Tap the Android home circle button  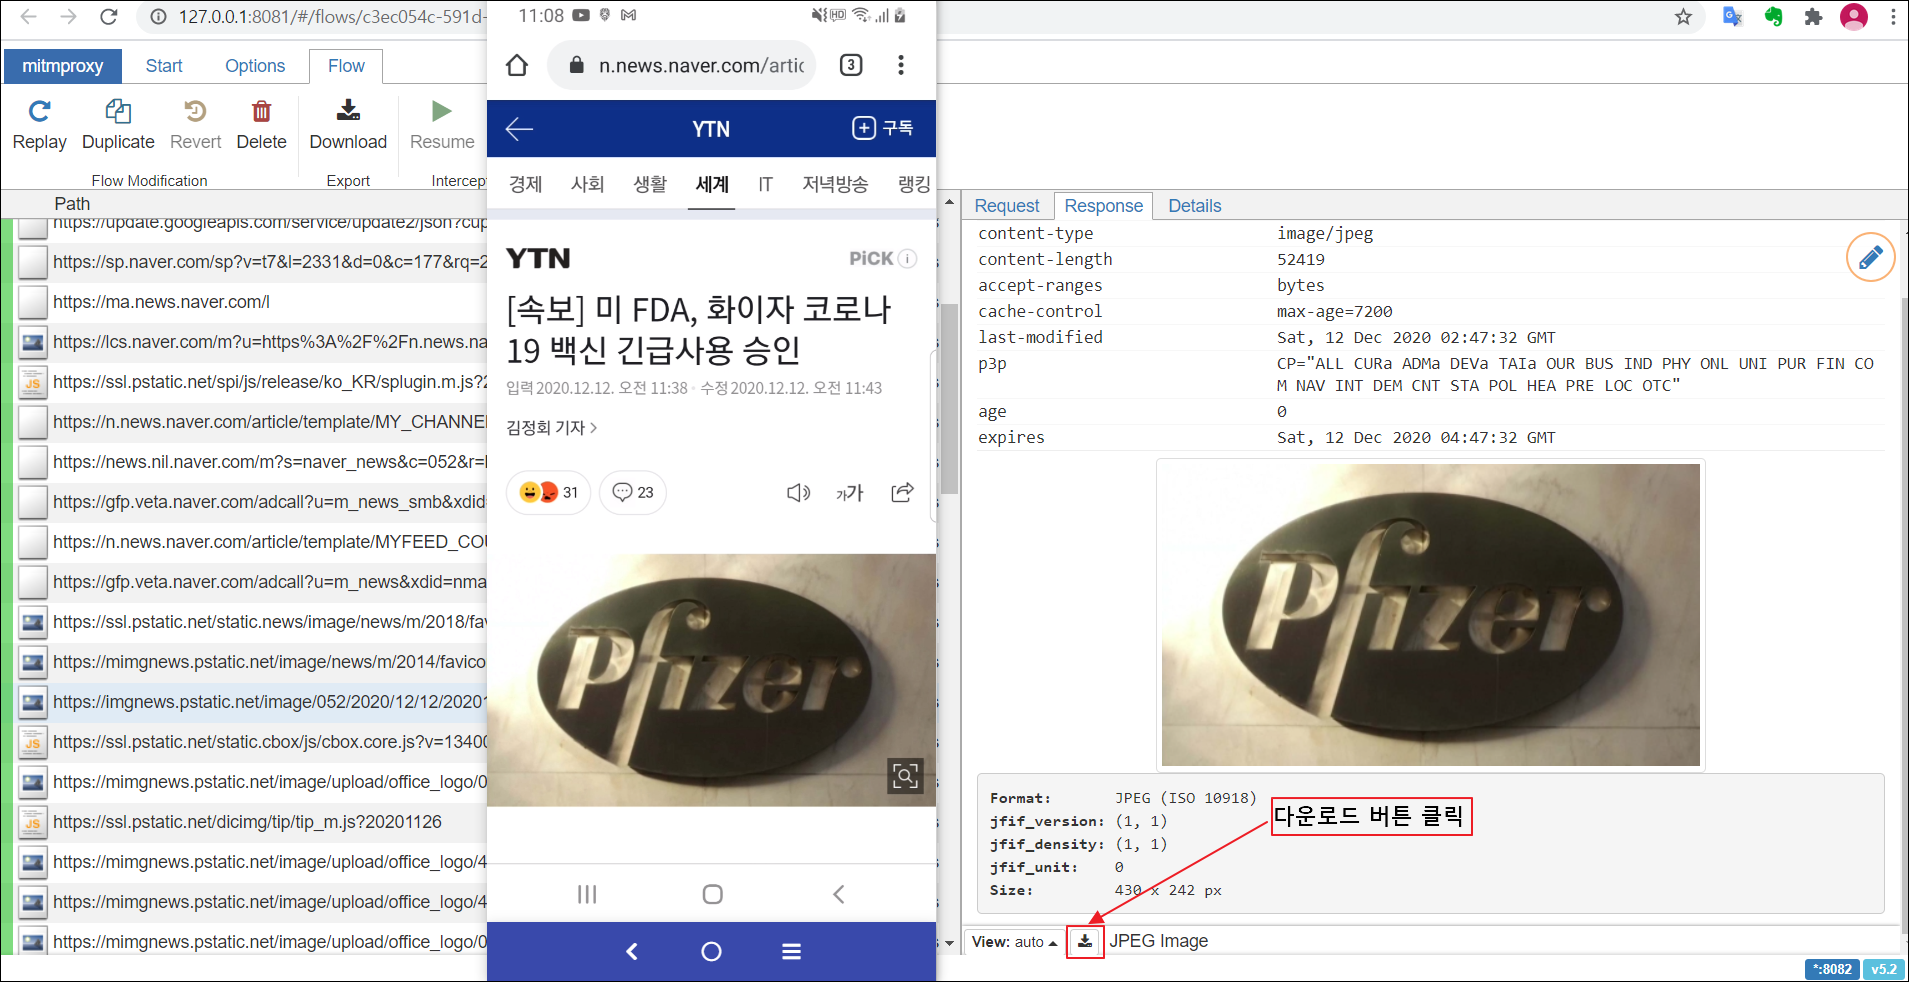pyautogui.click(x=712, y=894)
